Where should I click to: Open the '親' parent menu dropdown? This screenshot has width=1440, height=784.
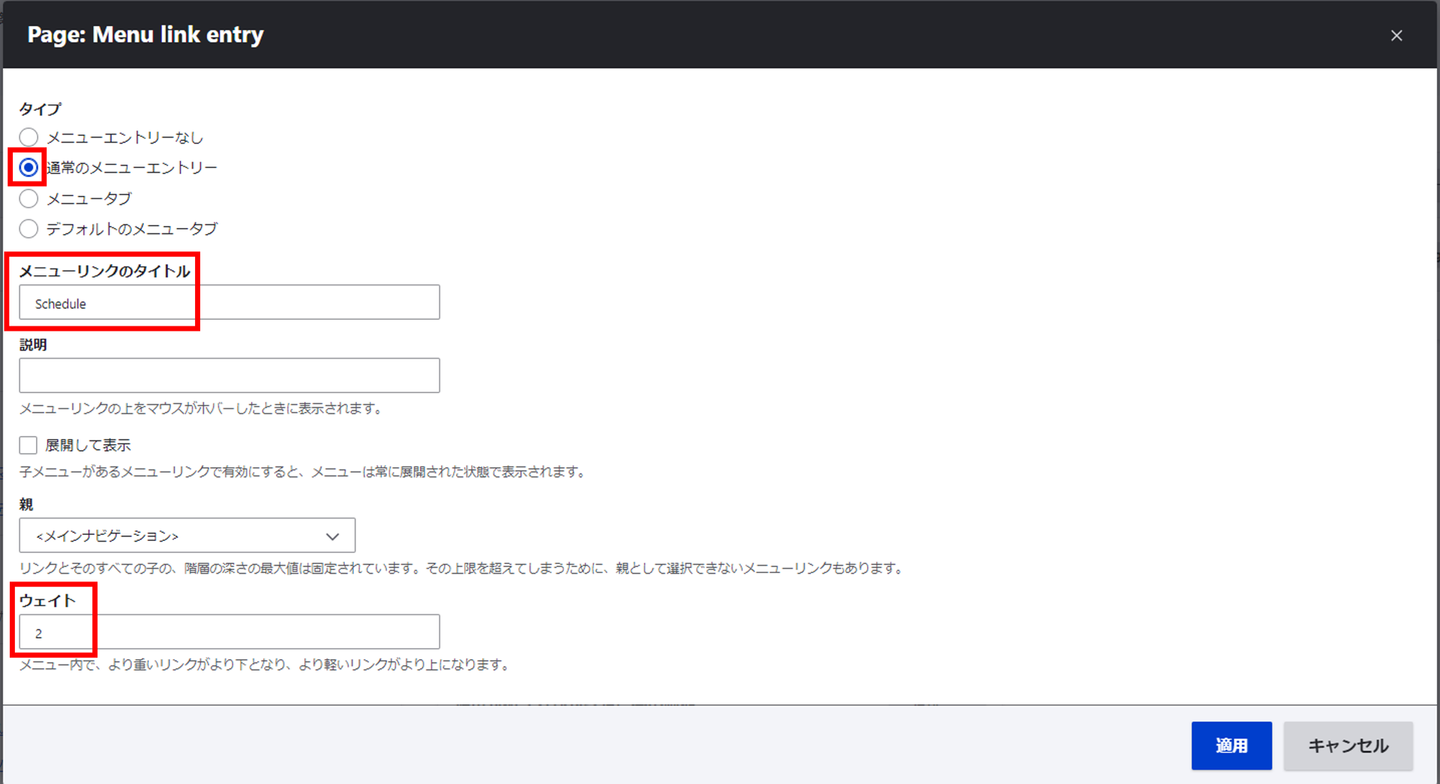tap(187, 536)
